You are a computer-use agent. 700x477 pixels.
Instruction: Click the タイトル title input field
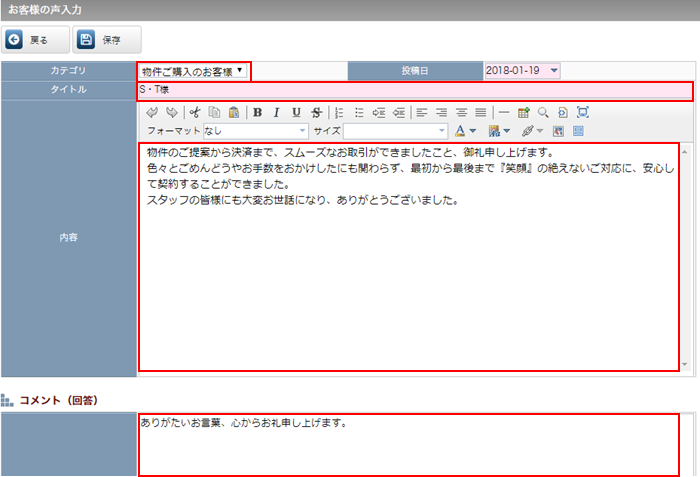(x=415, y=91)
